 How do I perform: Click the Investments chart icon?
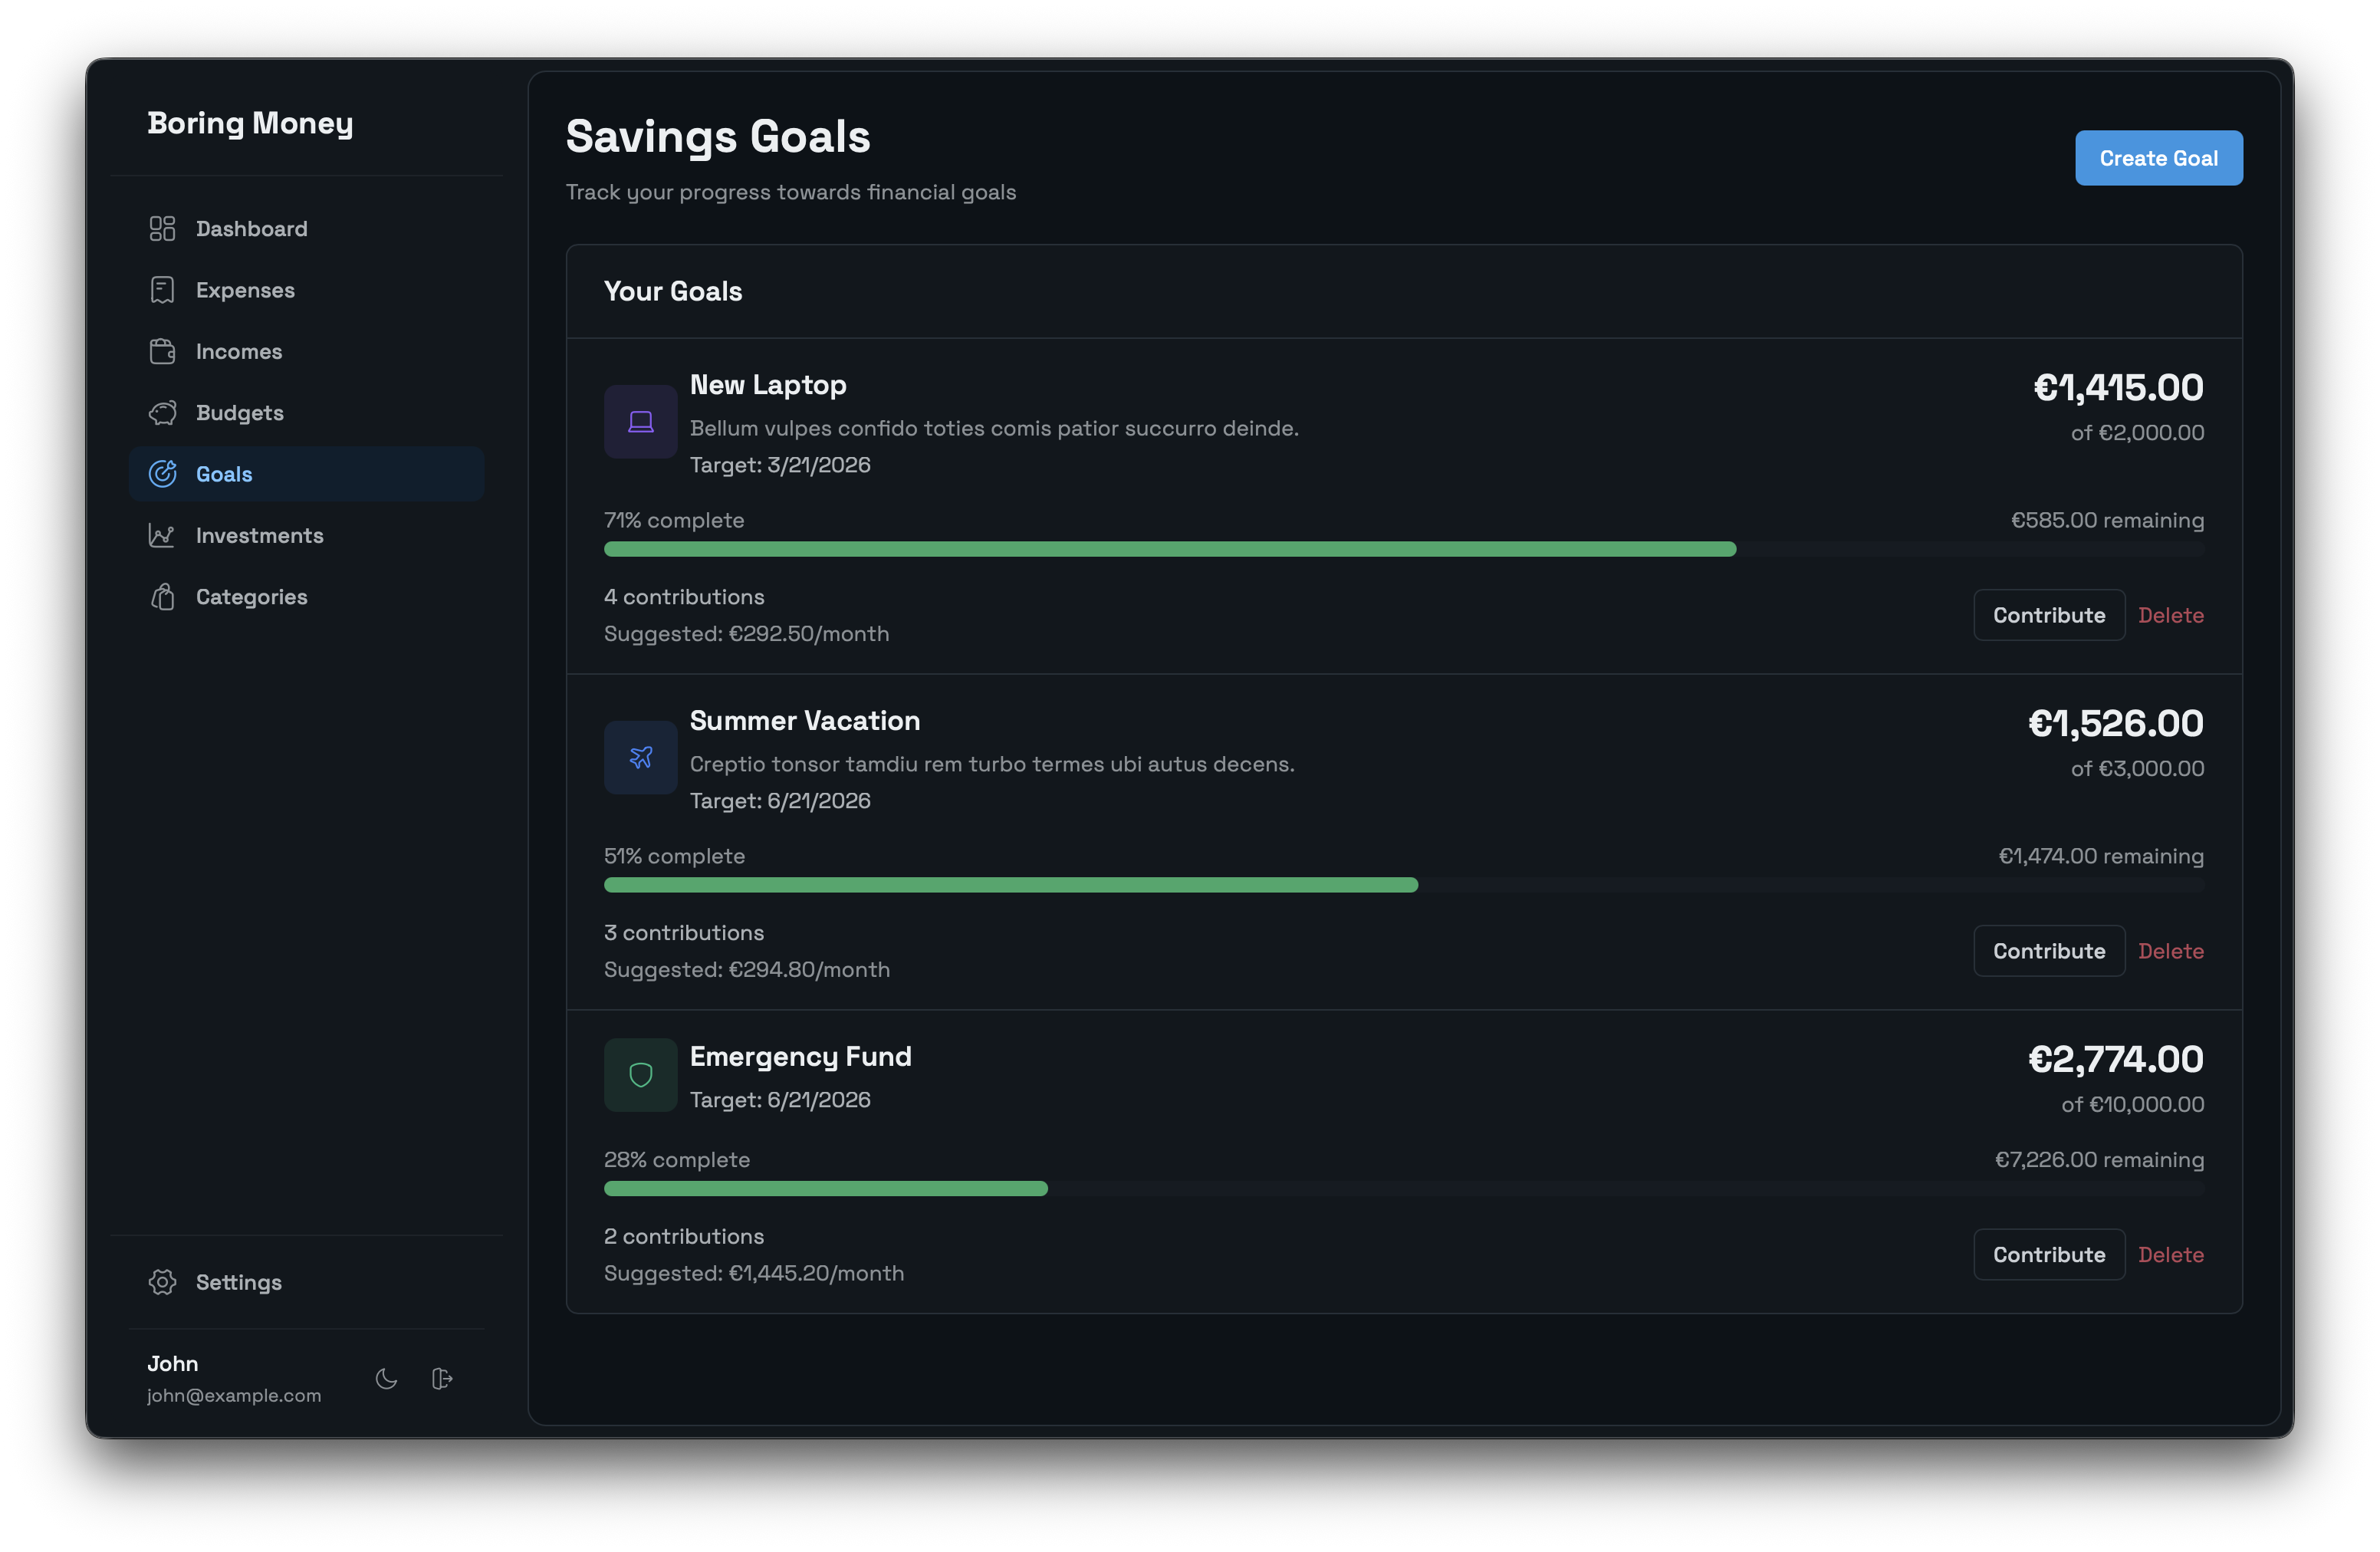(162, 536)
